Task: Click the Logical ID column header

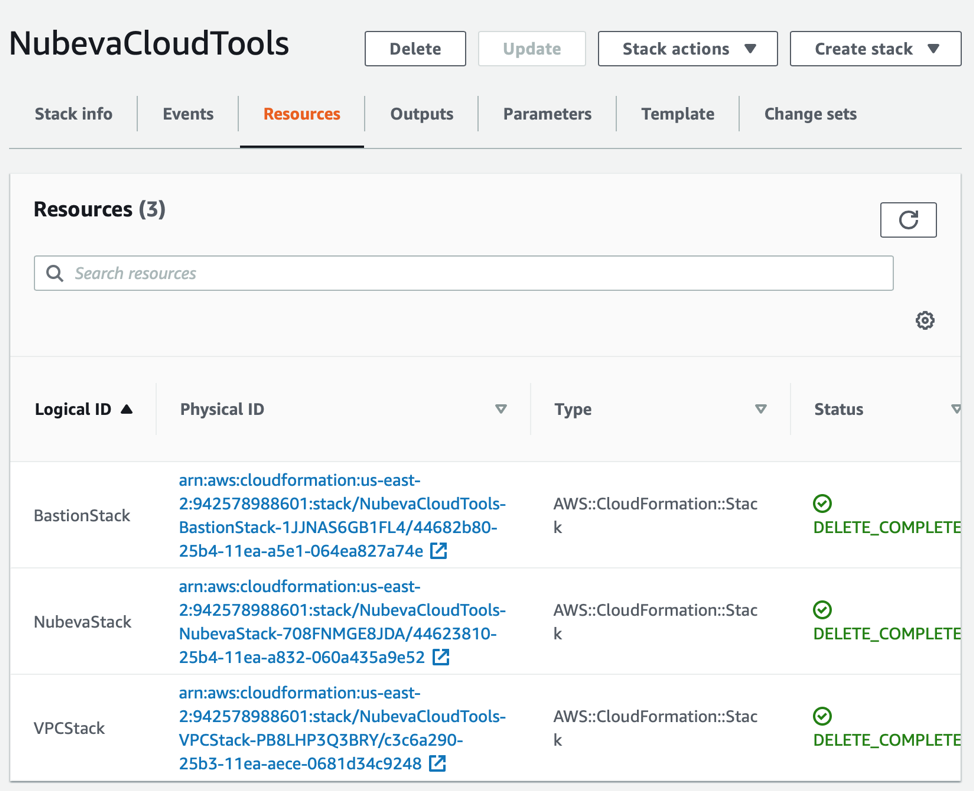Action: pyautogui.click(x=73, y=409)
